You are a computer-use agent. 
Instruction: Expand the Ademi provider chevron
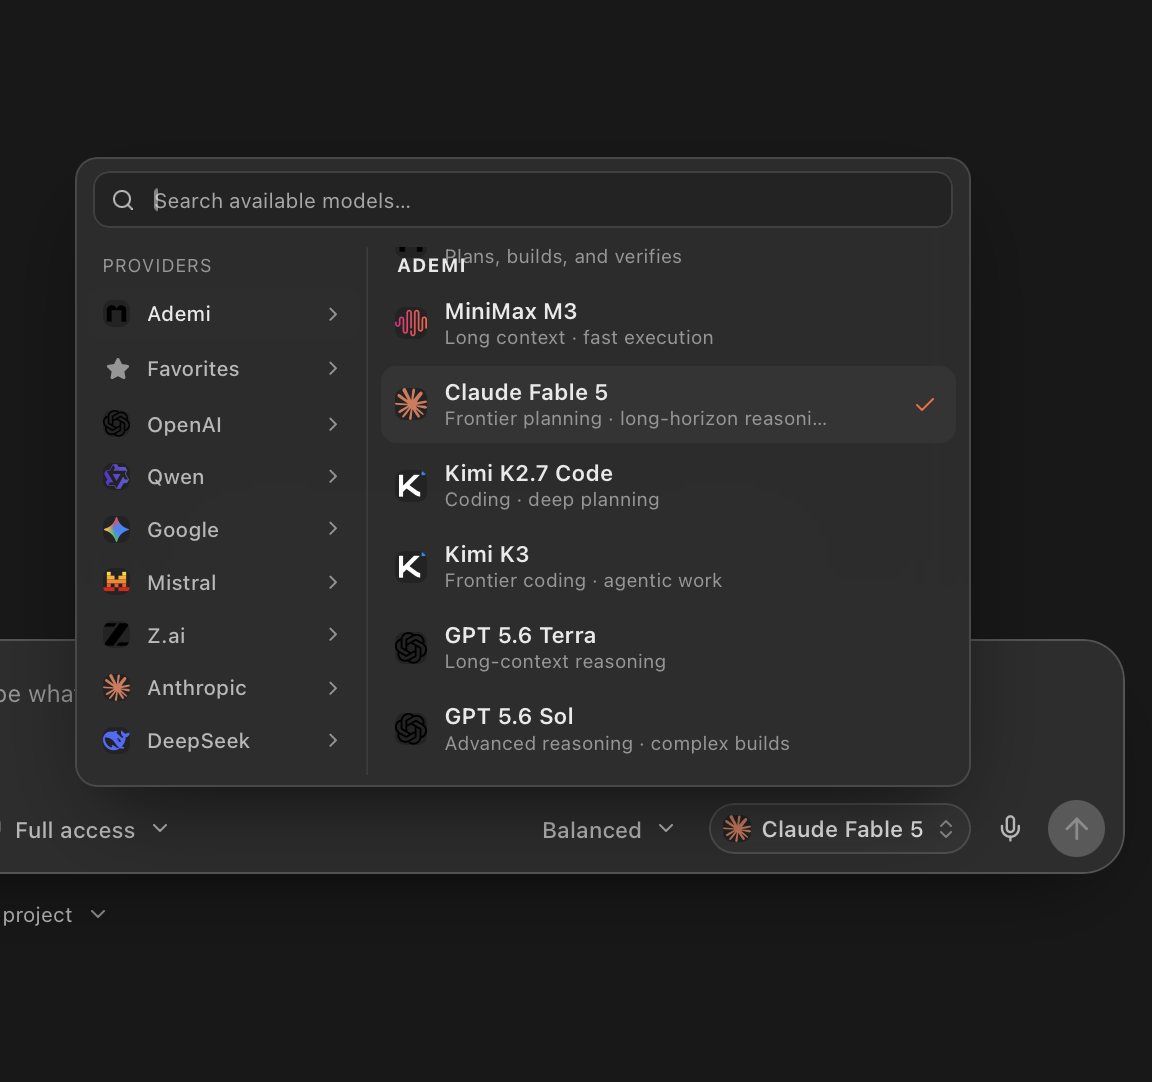coord(333,314)
